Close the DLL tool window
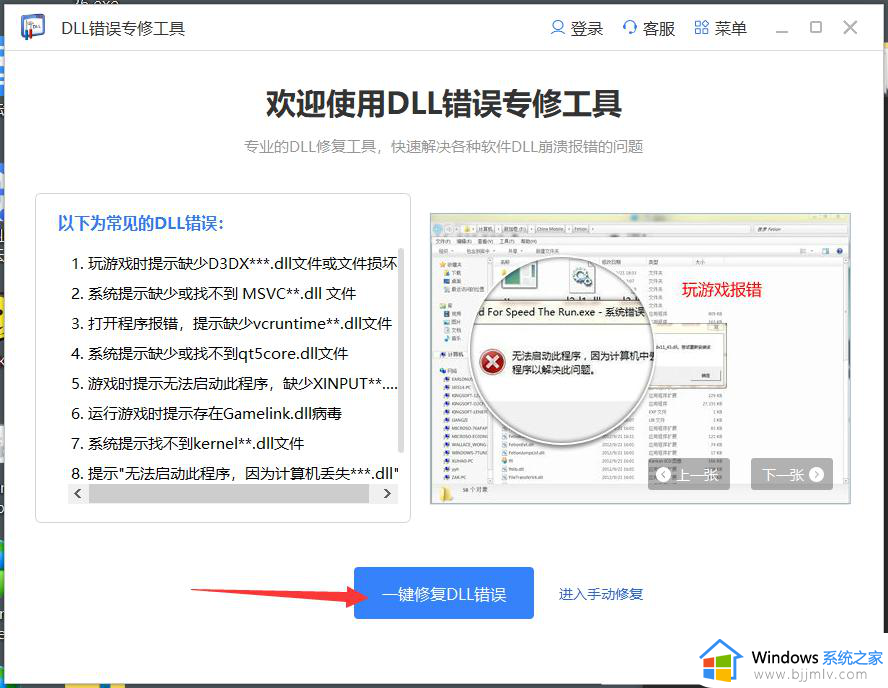The image size is (888, 688). [x=850, y=27]
